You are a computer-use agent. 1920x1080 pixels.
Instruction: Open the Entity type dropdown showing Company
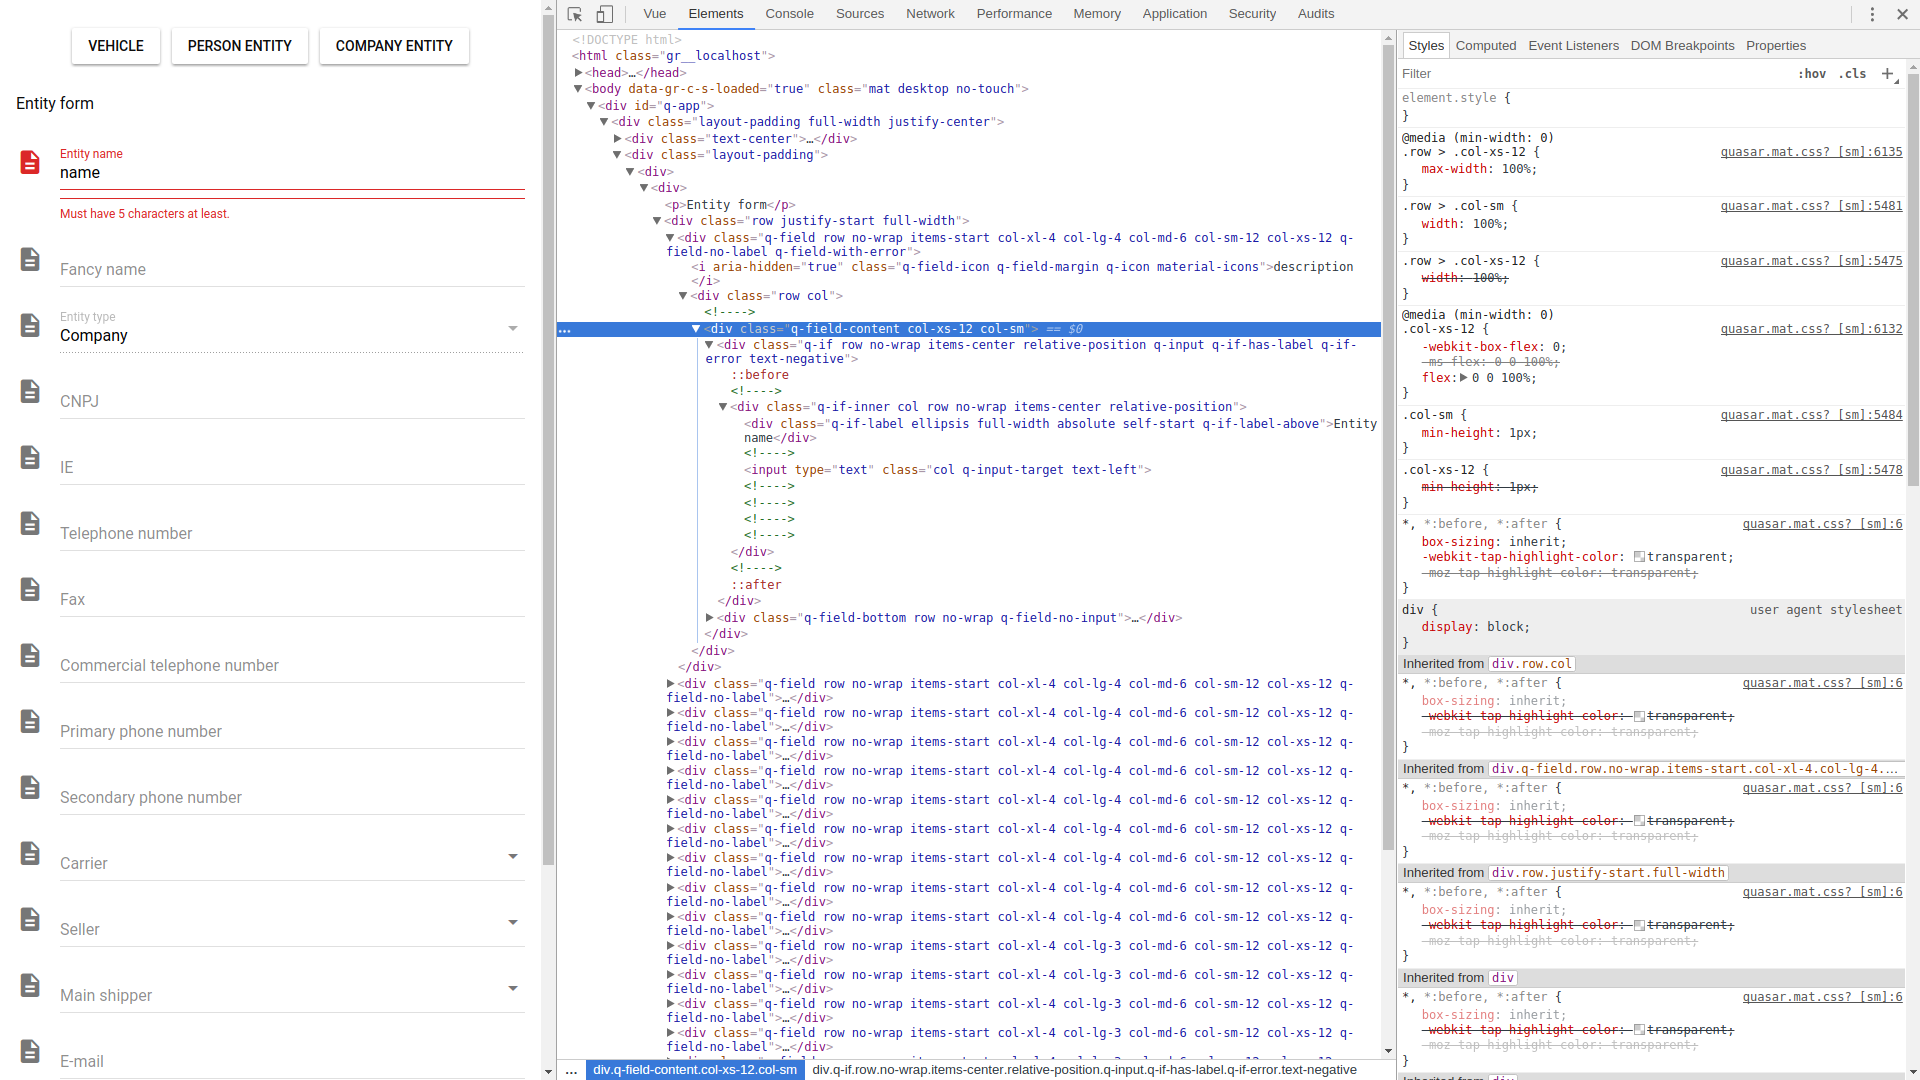(513, 328)
